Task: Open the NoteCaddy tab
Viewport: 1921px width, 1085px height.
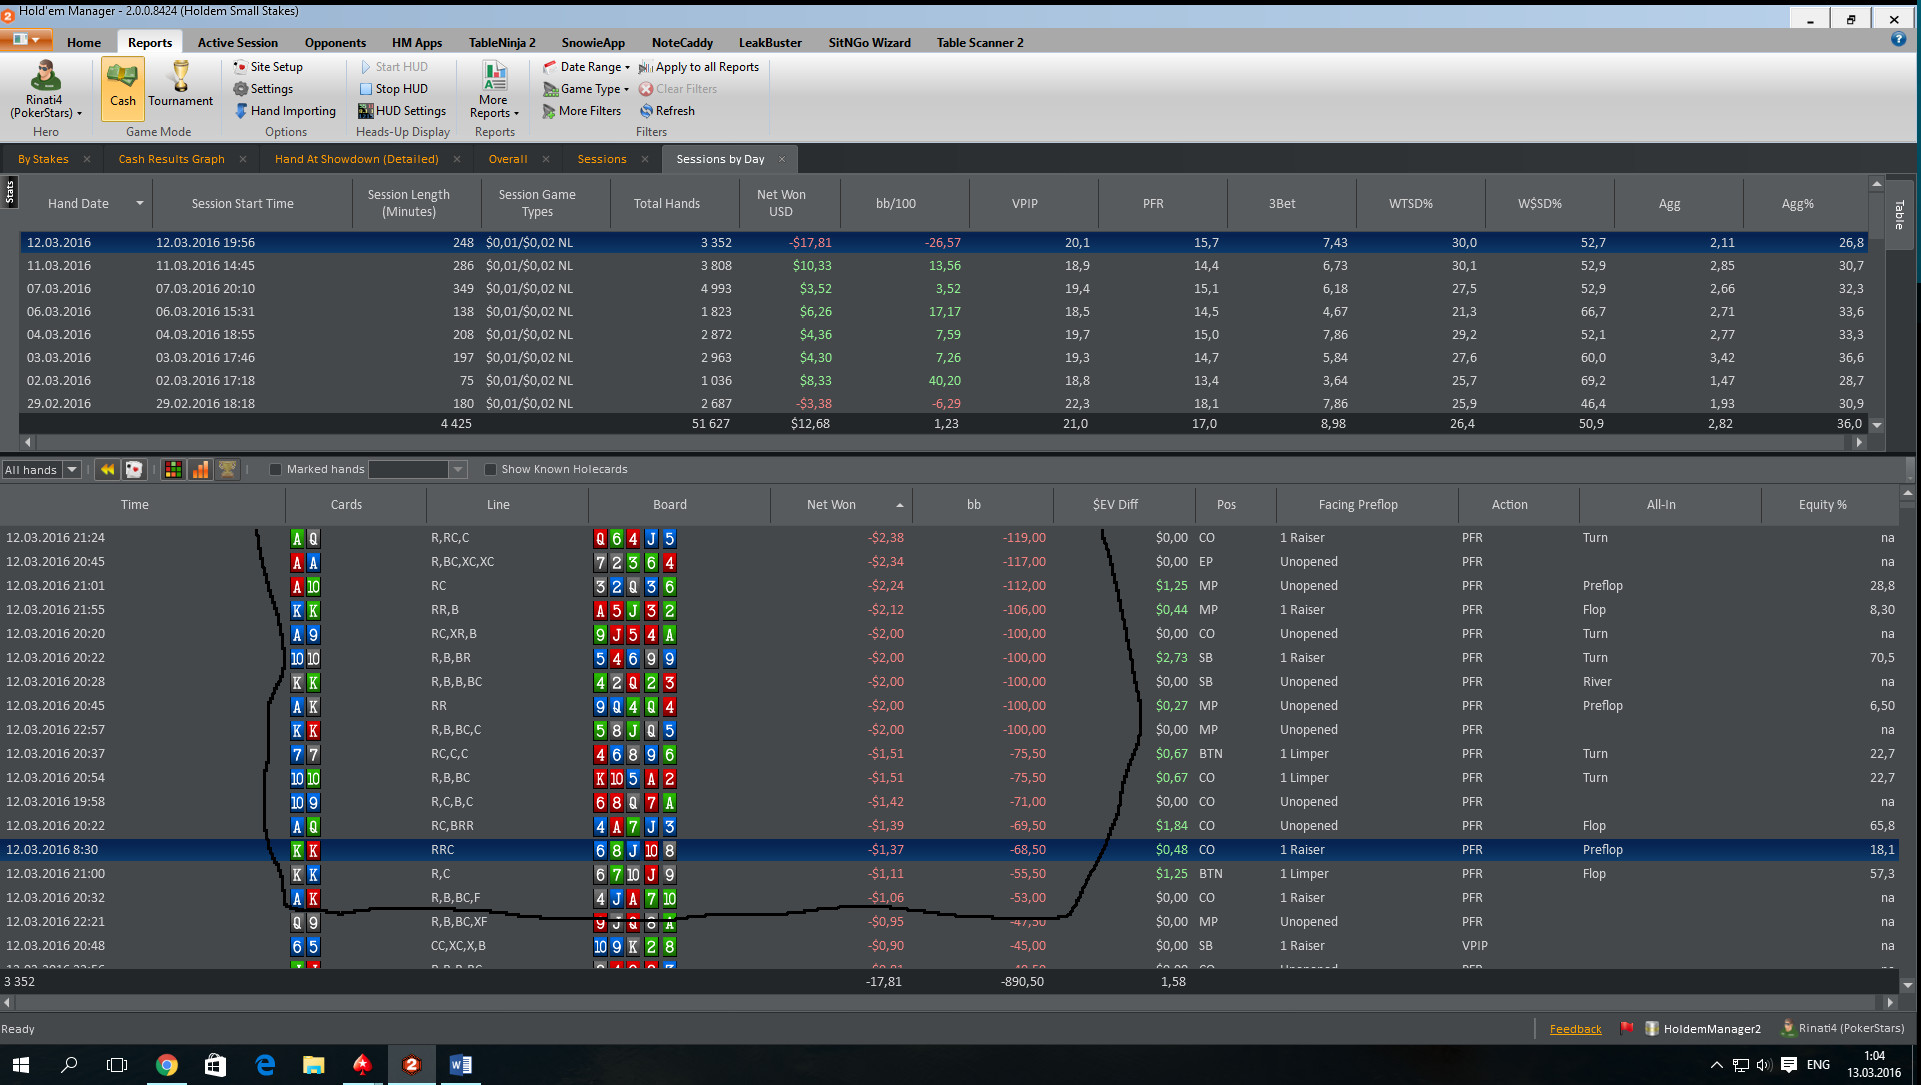Action: 682,42
